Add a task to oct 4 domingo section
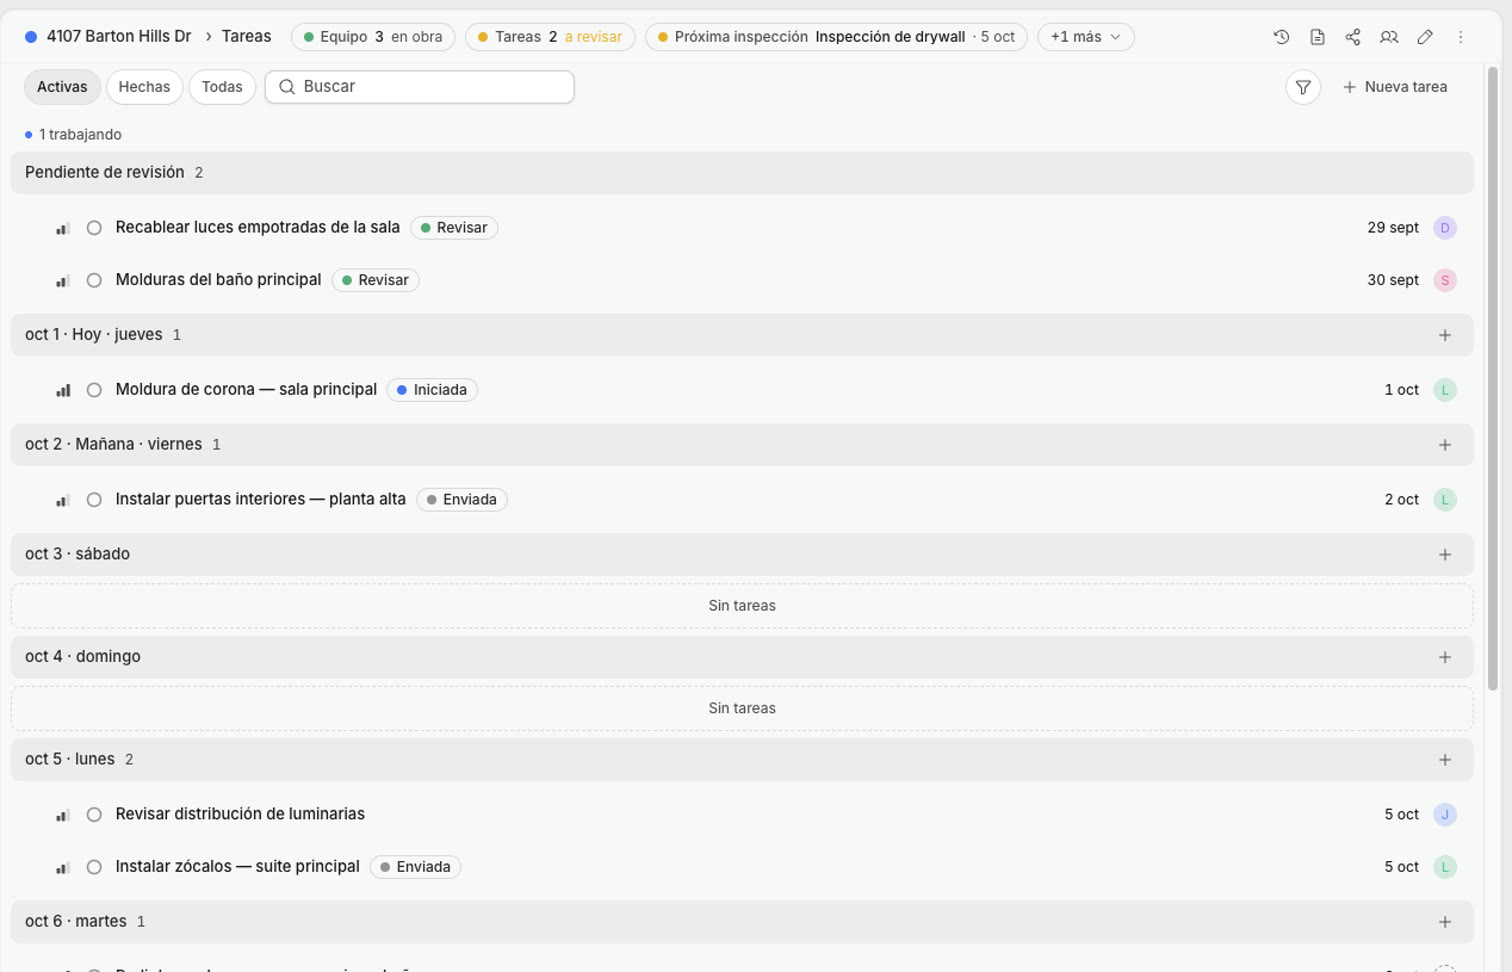1512x972 pixels. click(1445, 657)
